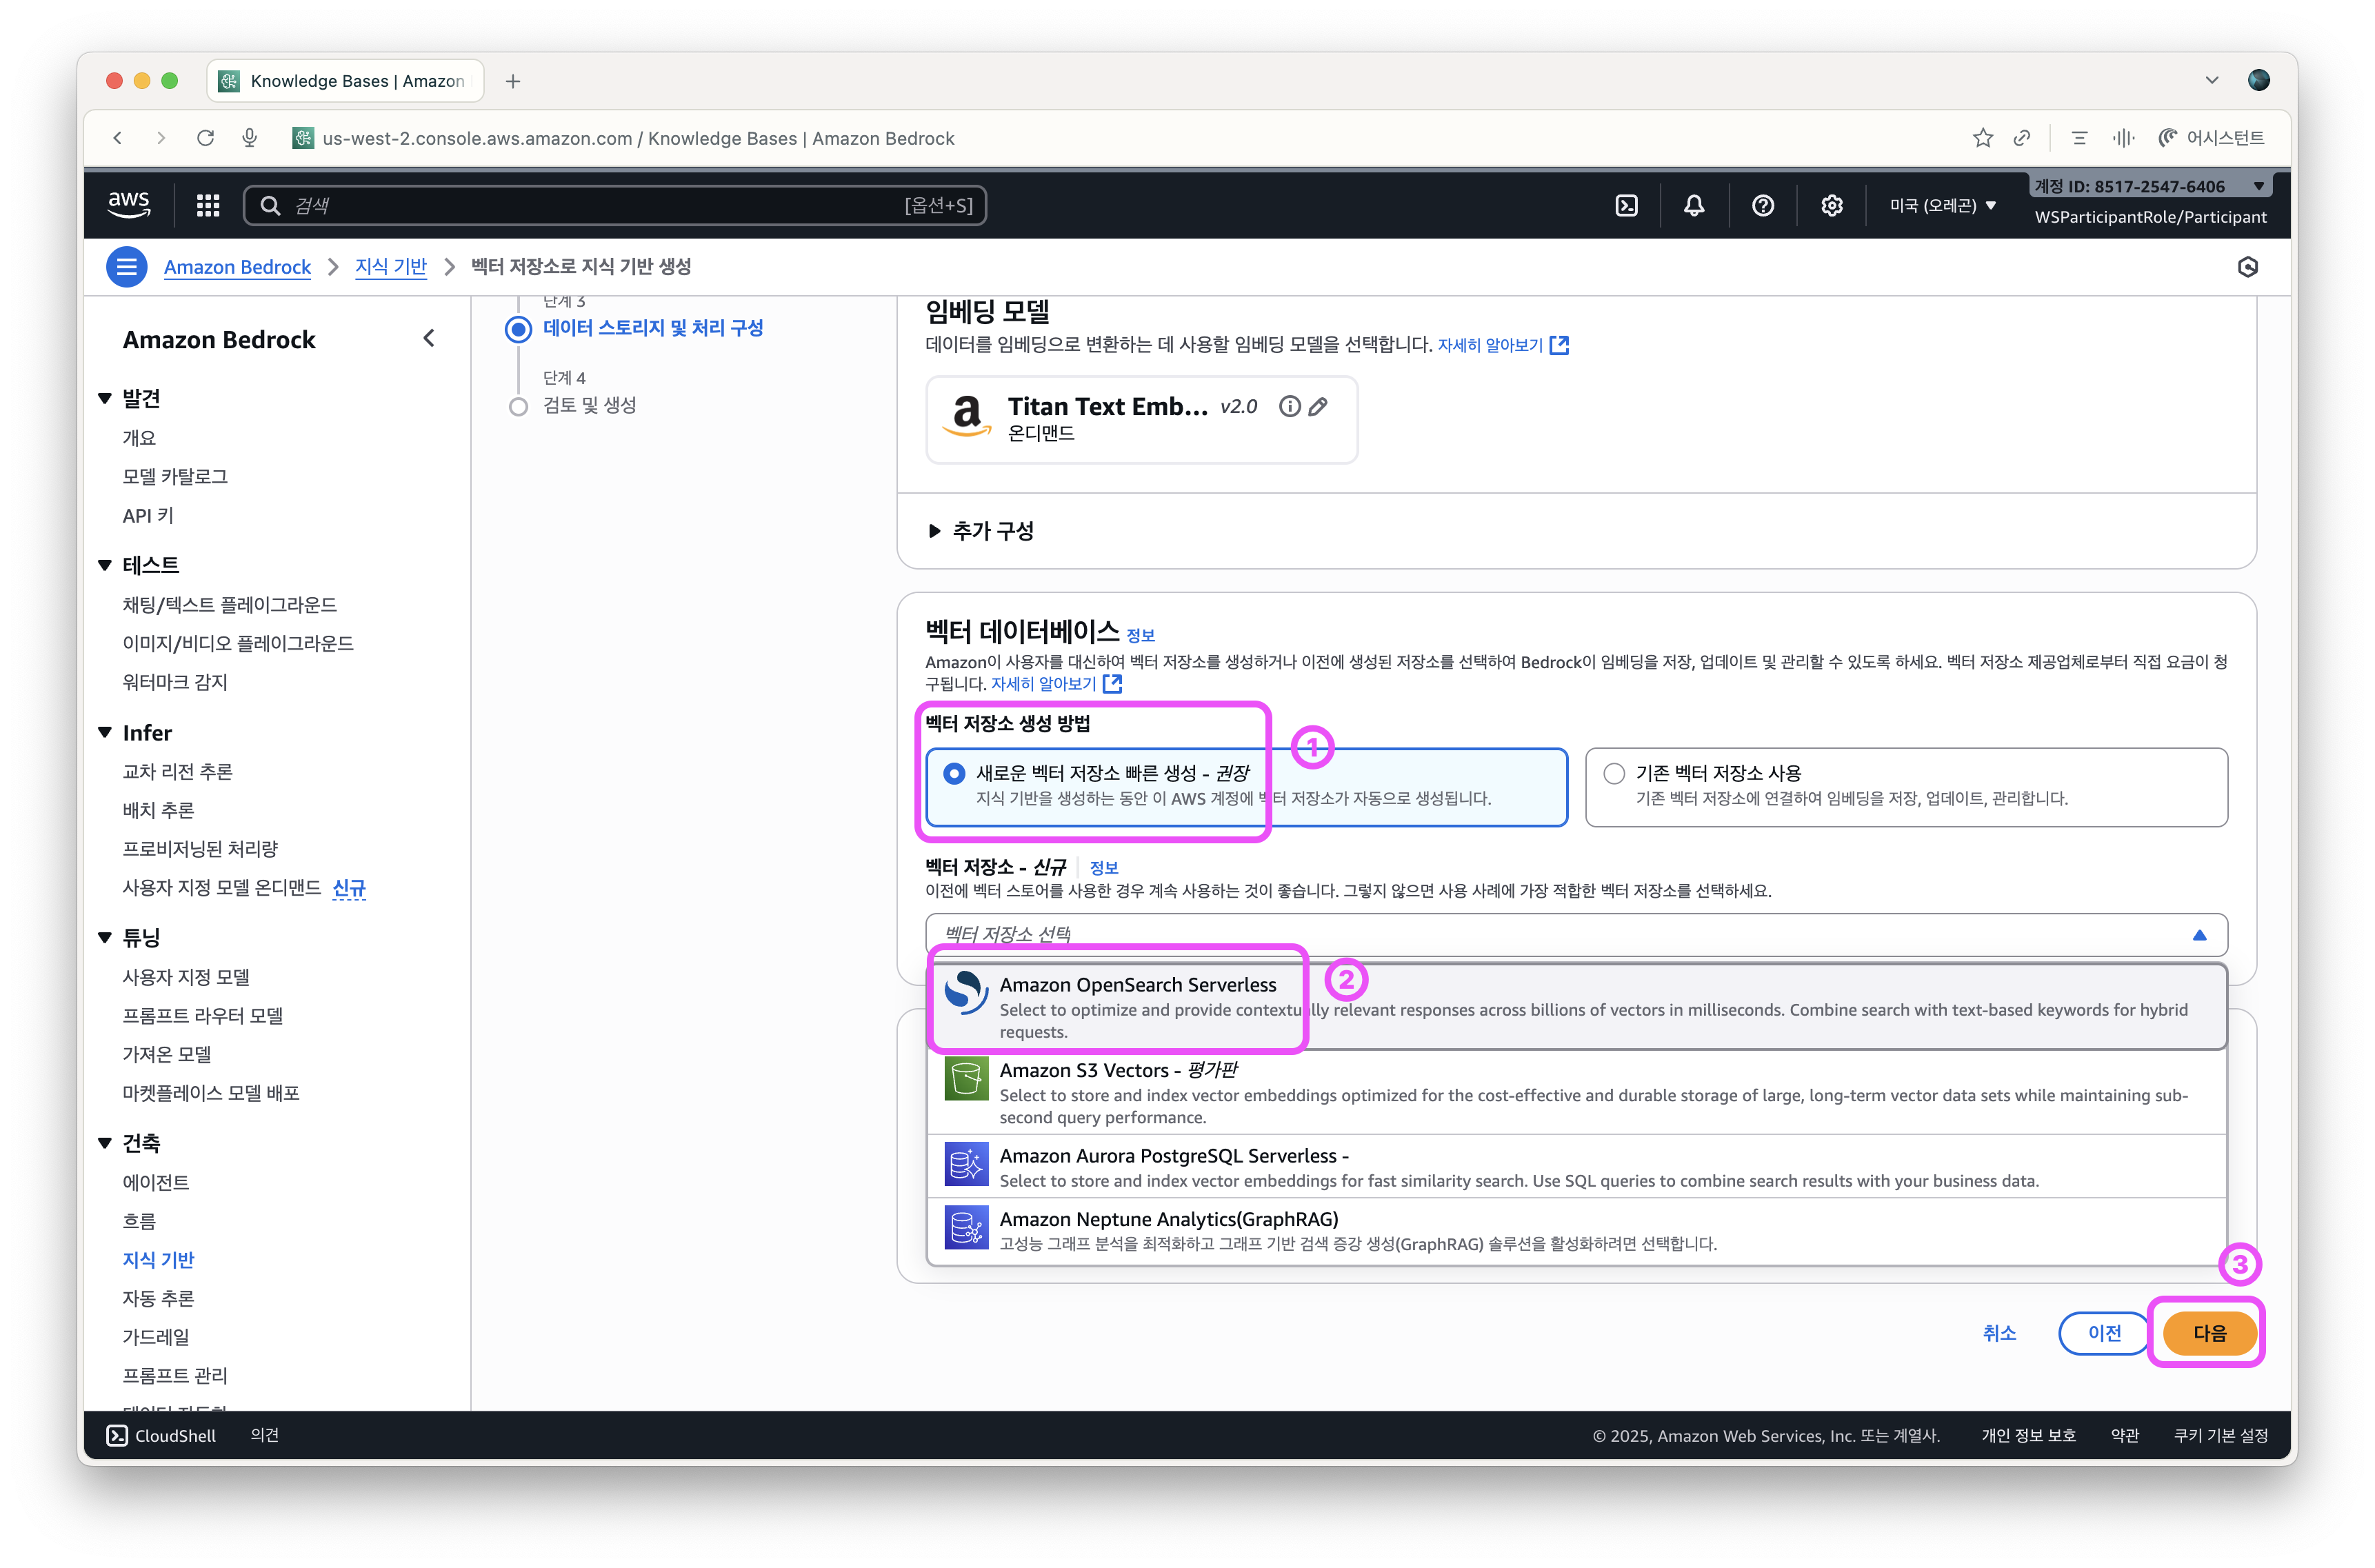This screenshot has height=1568, width=2375.
Task: Click the 이전 button
Action: point(2104,1333)
